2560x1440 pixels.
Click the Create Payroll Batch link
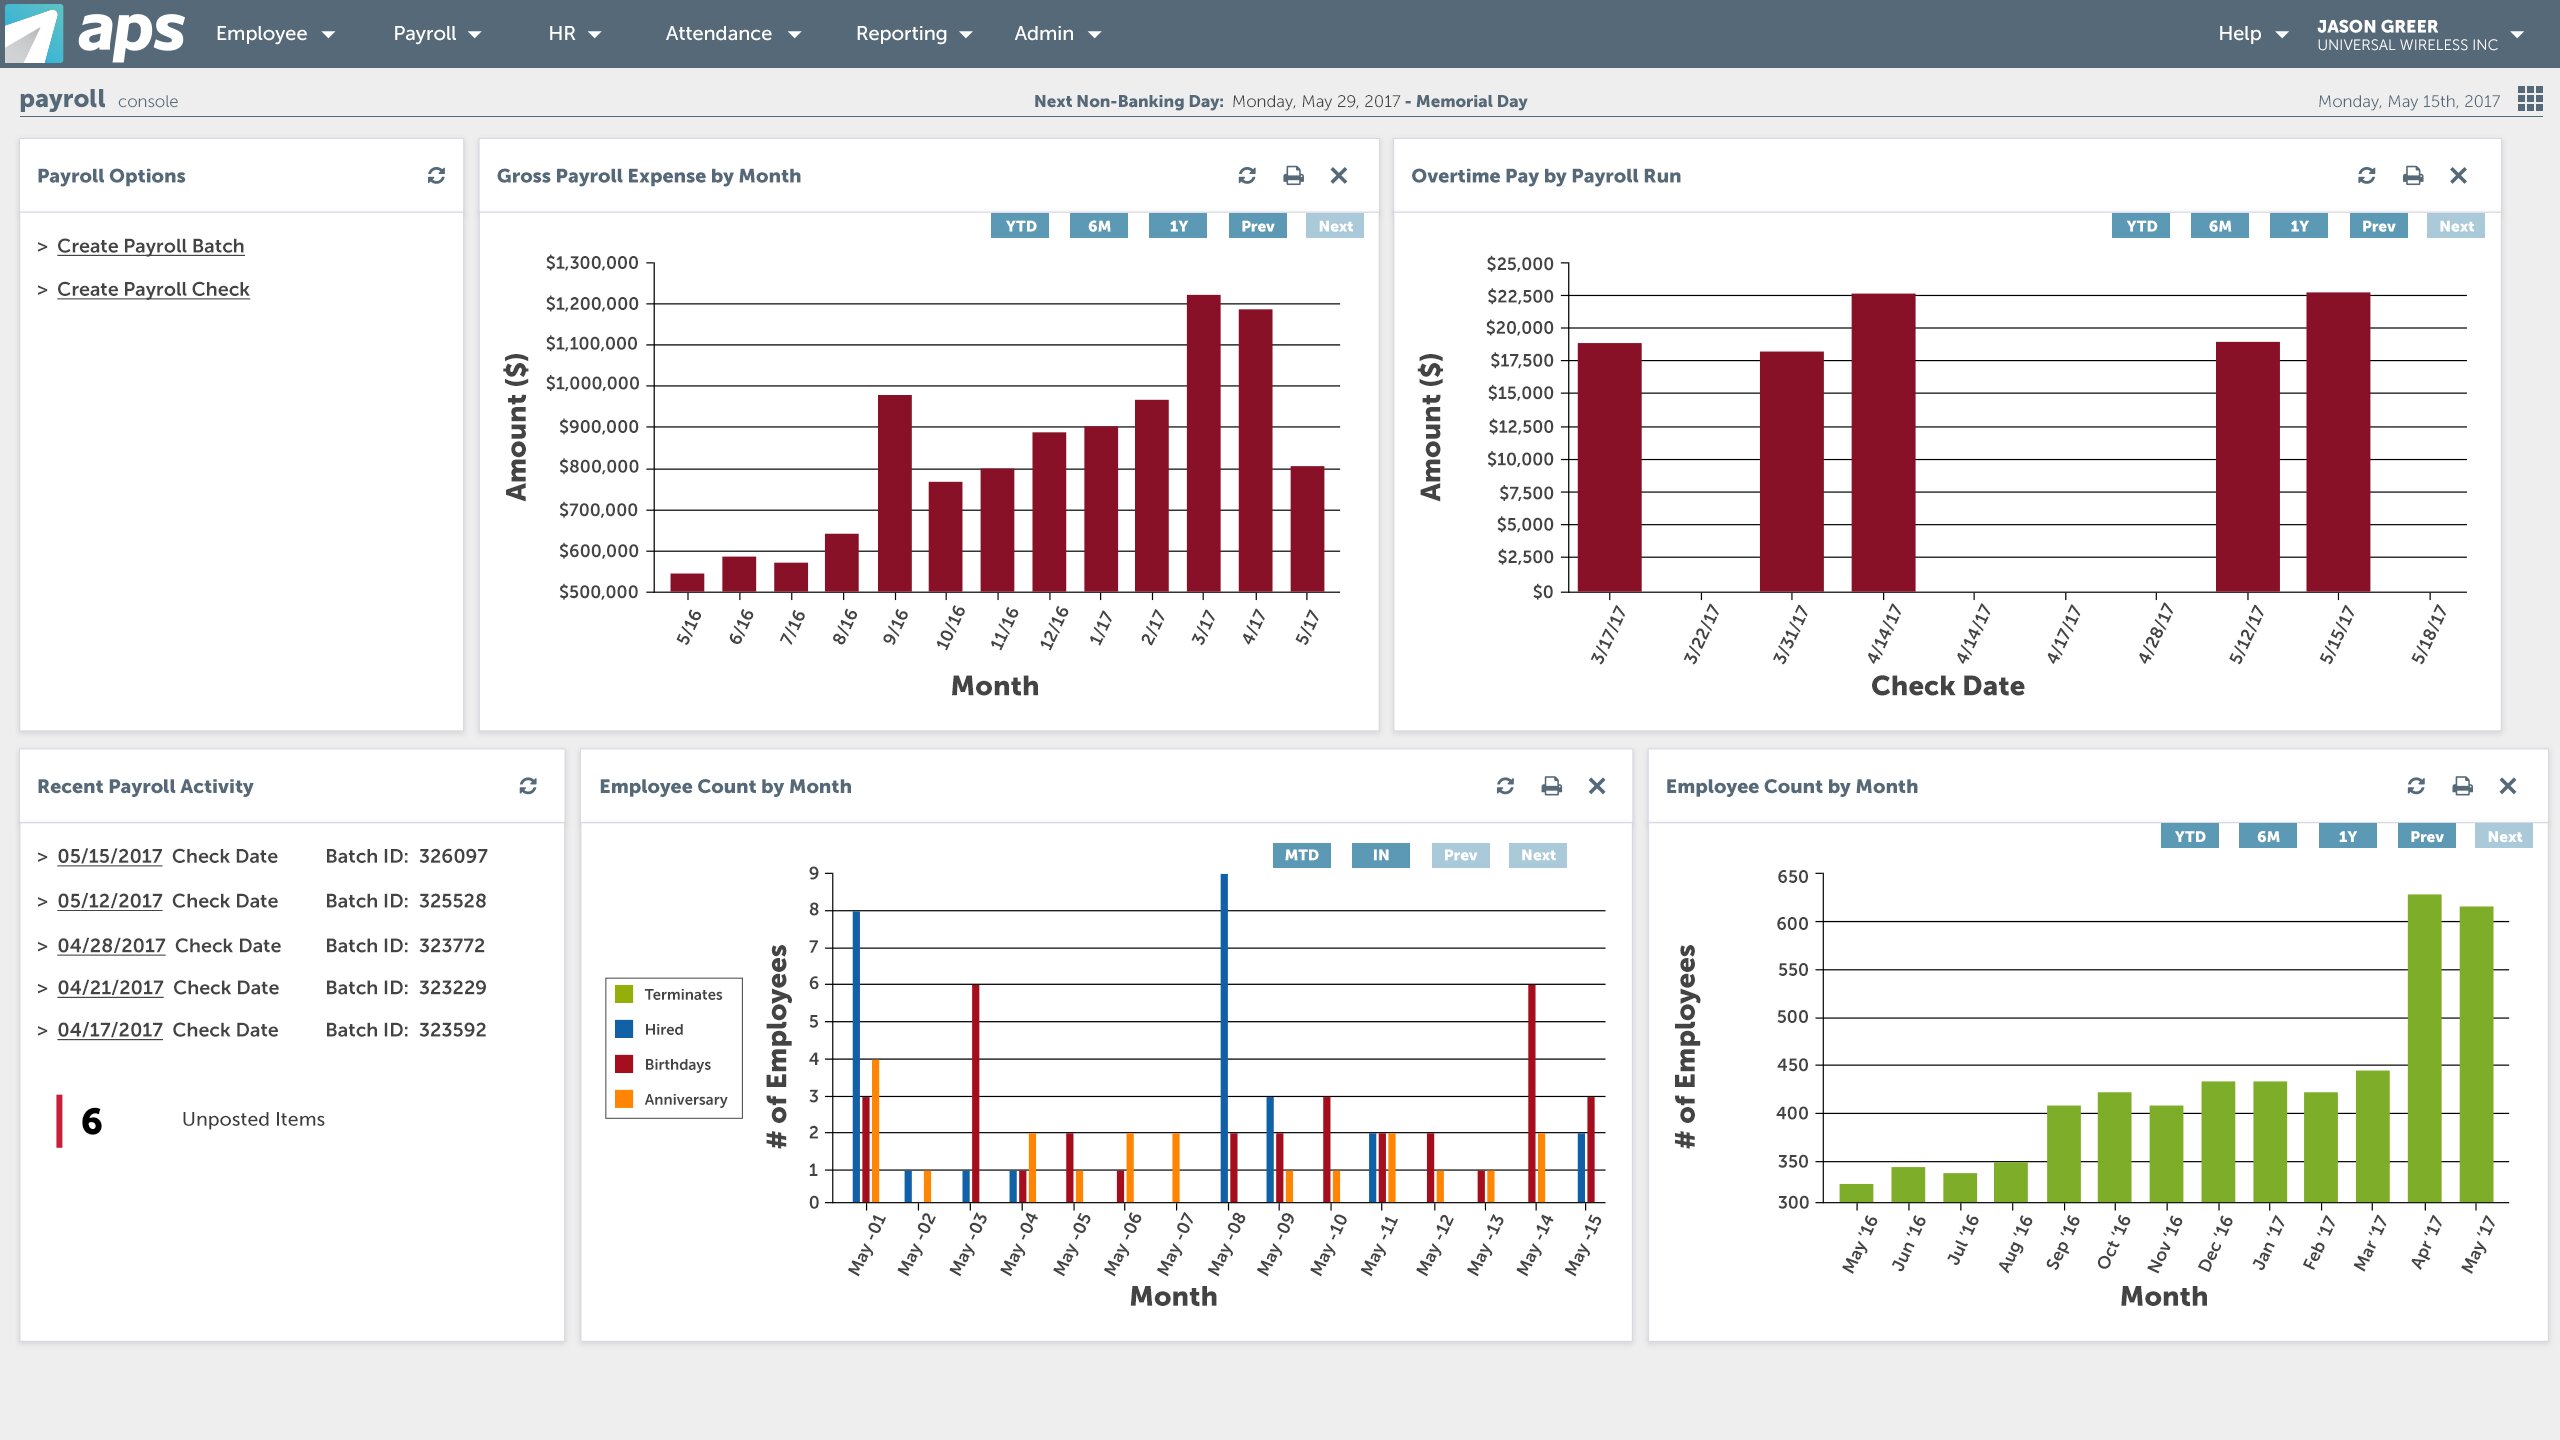click(x=150, y=246)
